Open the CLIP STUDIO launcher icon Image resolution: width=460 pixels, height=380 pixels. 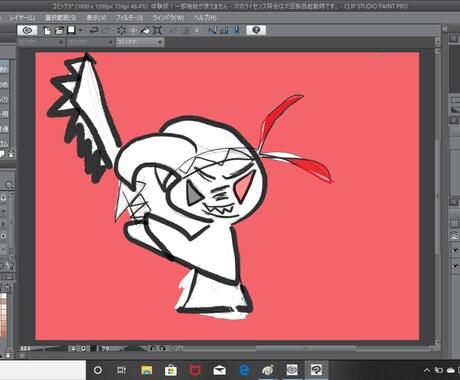pos(27,31)
